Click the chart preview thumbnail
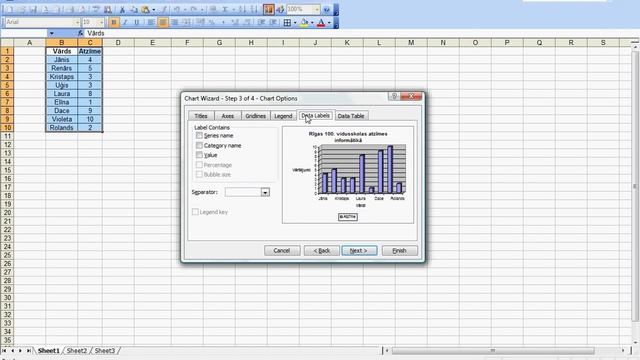Image resolution: width=640 pixels, height=360 pixels. pyautogui.click(x=348, y=175)
